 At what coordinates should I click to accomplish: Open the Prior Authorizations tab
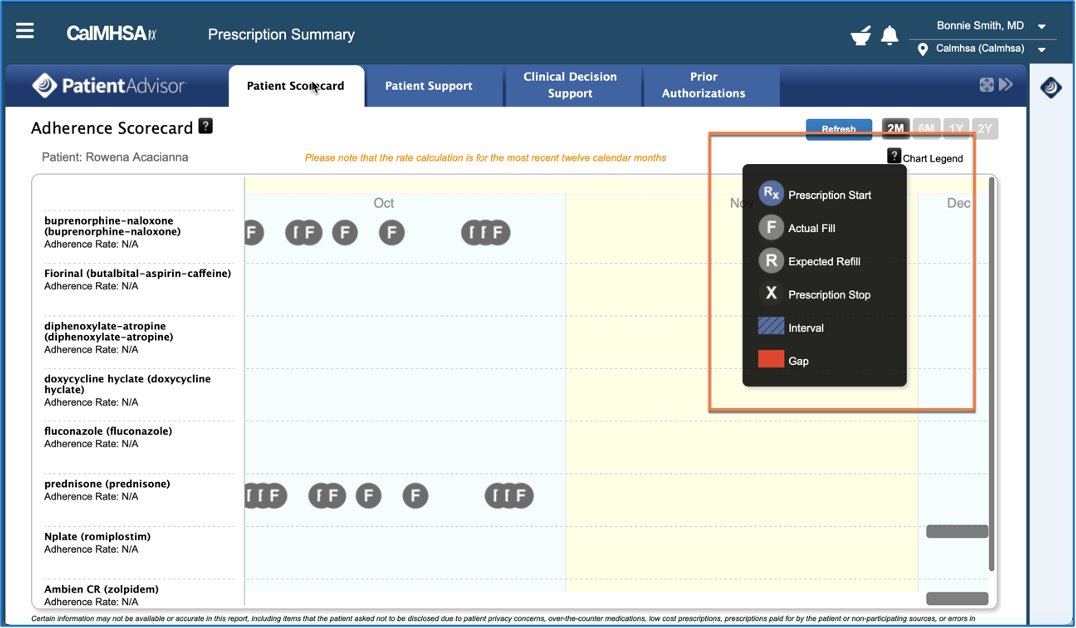coord(703,85)
